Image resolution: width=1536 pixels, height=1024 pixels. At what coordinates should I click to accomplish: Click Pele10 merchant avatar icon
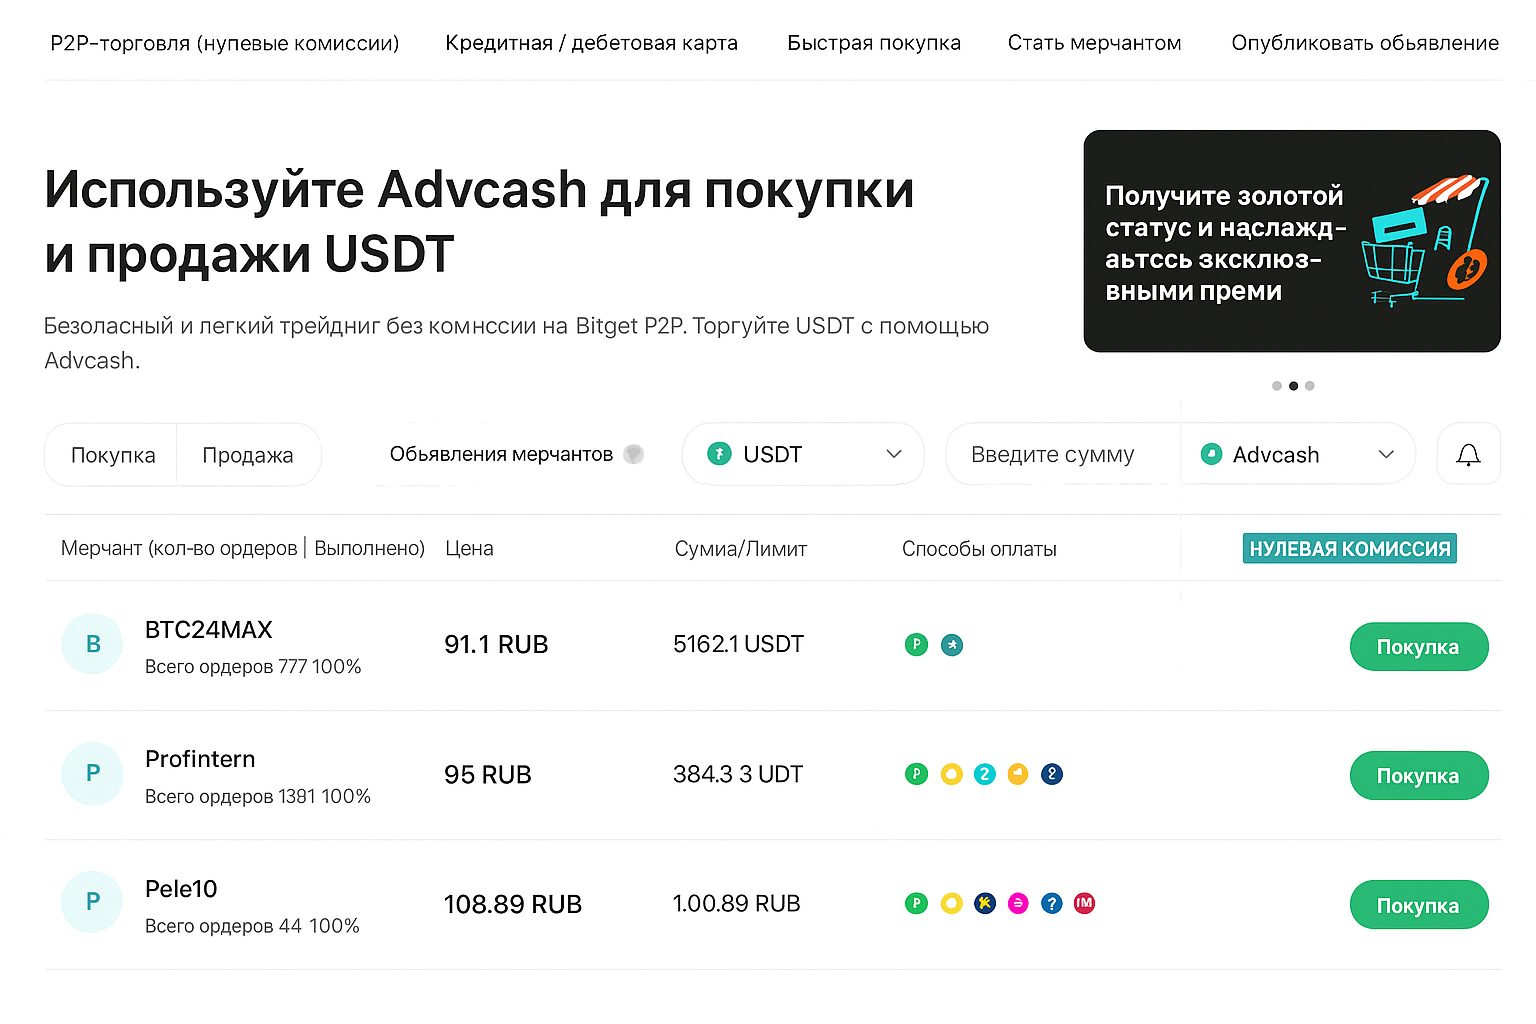click(x=92, y=902)
